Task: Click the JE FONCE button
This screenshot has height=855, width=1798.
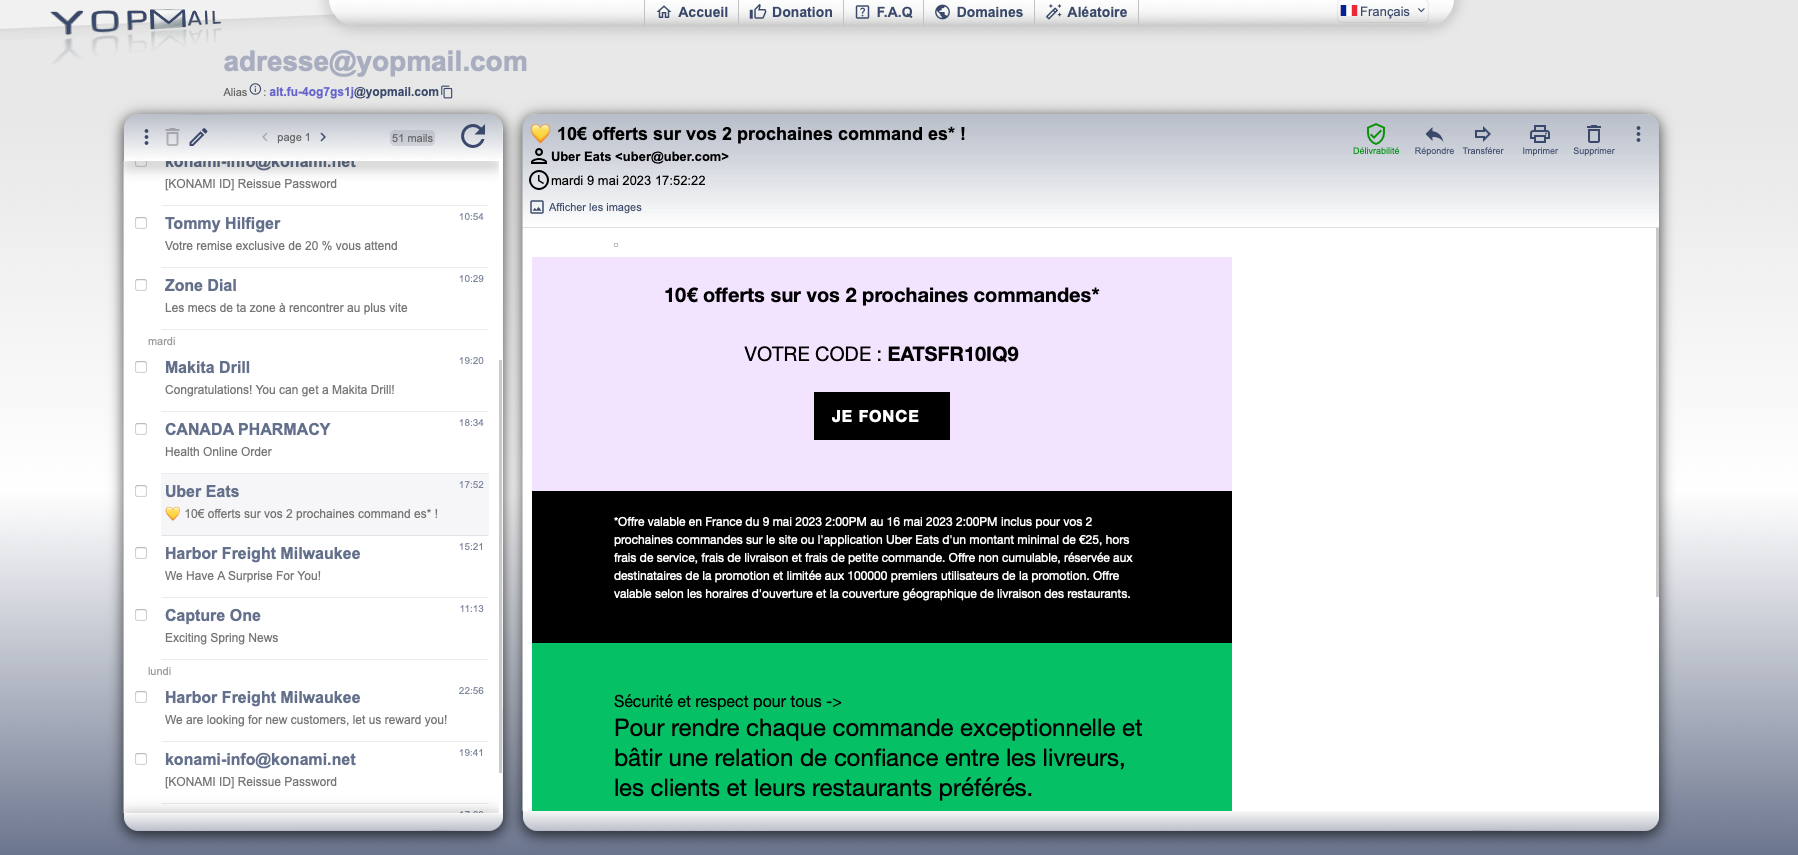Action: coord(881,416)
